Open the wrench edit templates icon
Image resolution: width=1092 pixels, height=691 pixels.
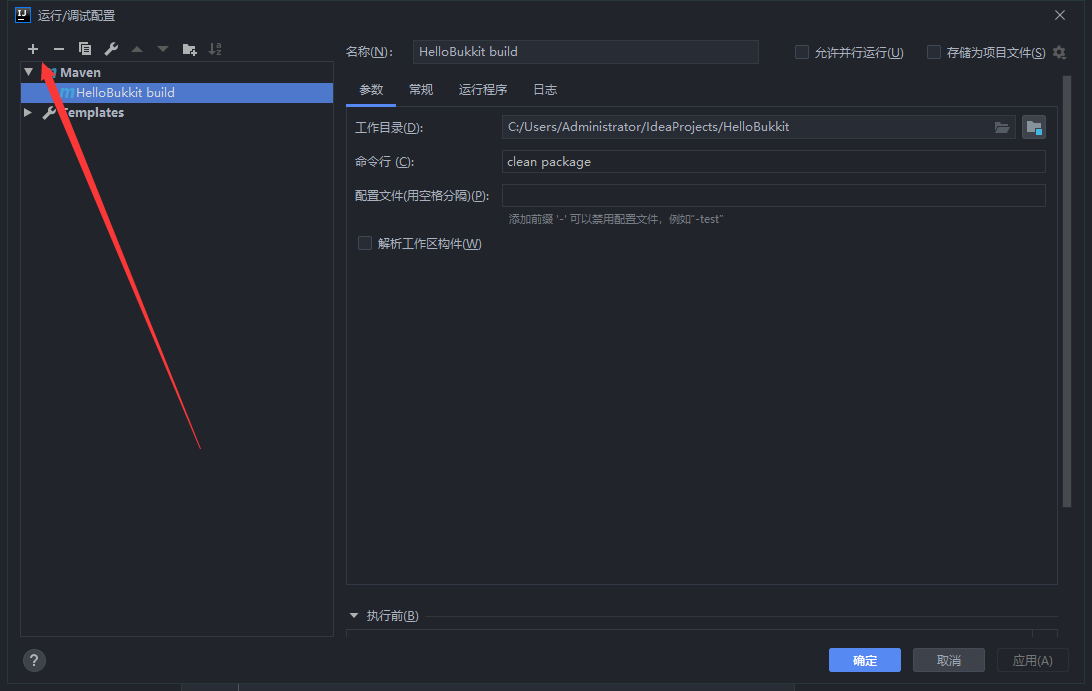[x=111, y=49]
